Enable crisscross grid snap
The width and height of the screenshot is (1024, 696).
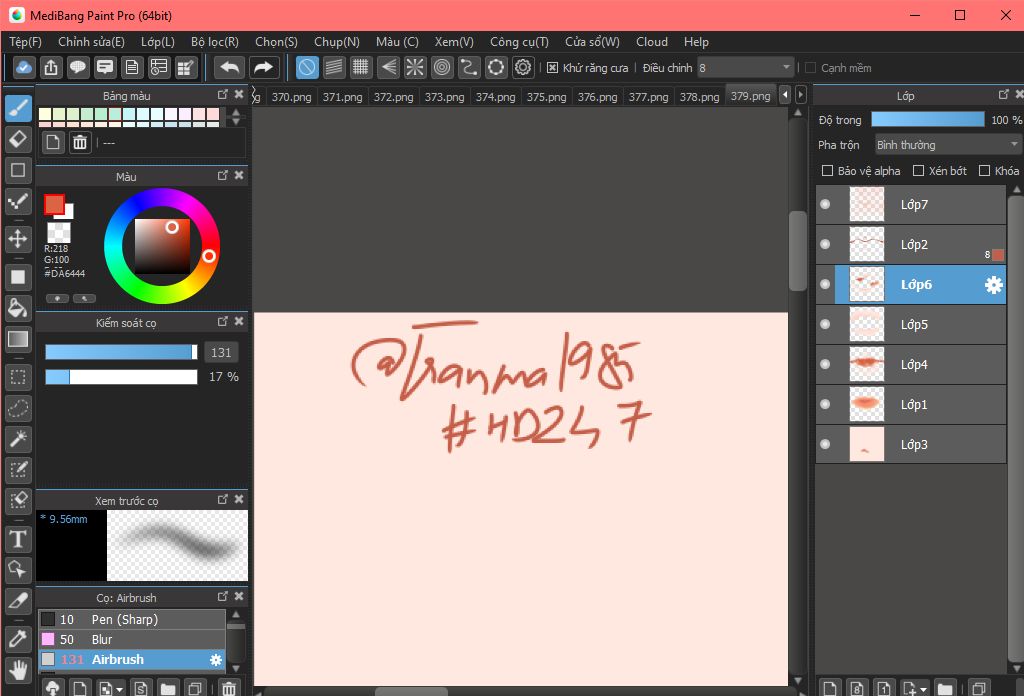pos(360,67)
